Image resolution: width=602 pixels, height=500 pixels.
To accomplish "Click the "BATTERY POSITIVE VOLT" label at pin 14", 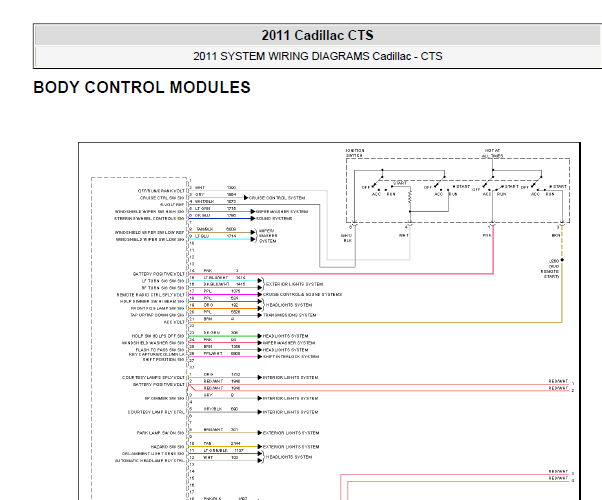I will click(159, 274).
